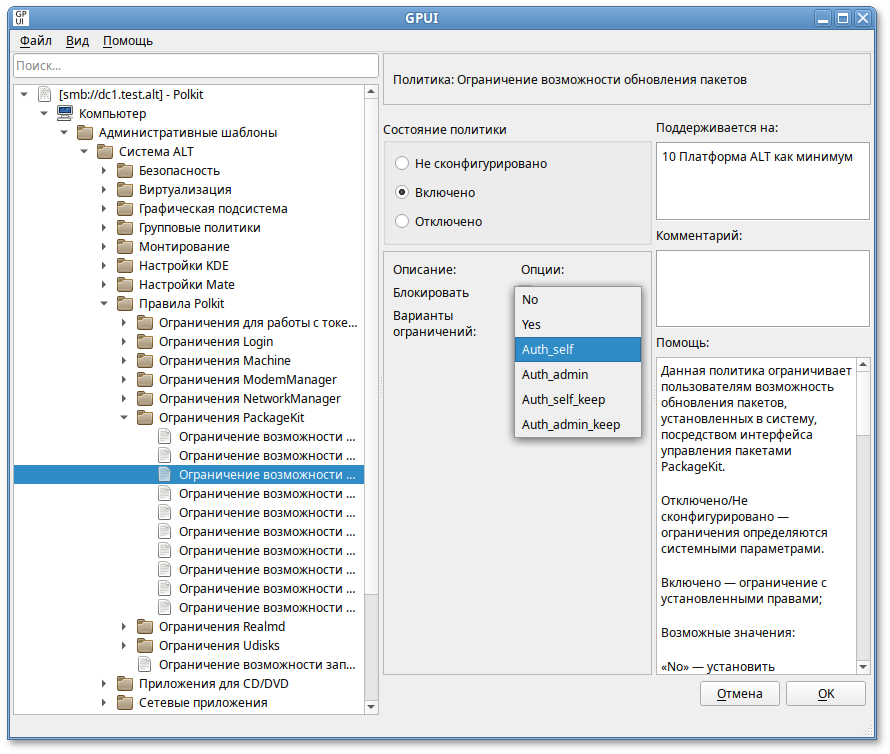Click the OK button

click(825, 693)
